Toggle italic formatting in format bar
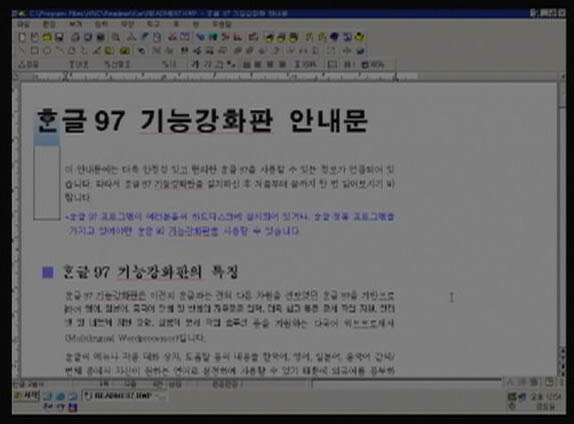Viewport: 574px width, 424px height. 208,64
